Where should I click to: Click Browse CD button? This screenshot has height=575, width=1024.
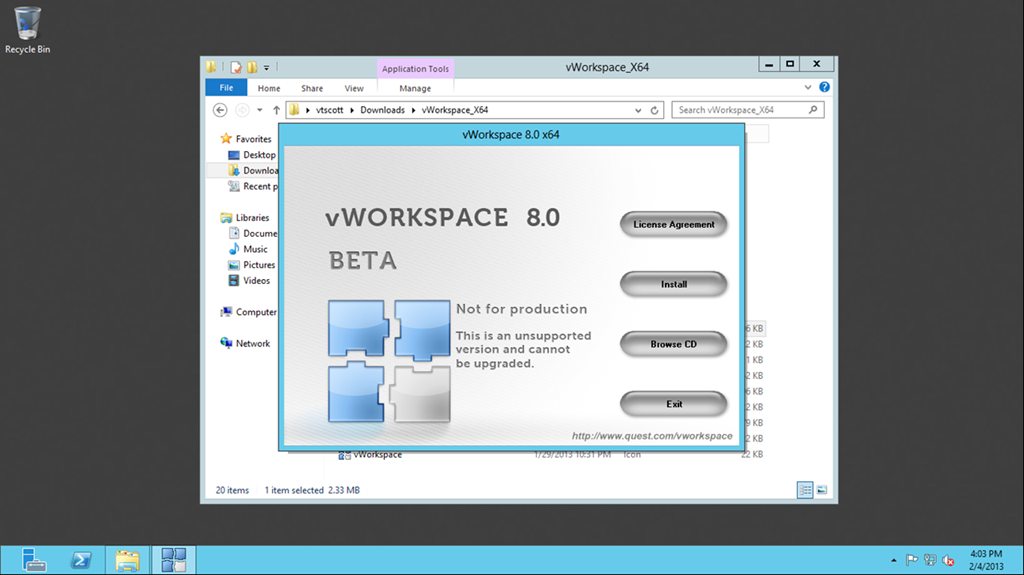673,344
